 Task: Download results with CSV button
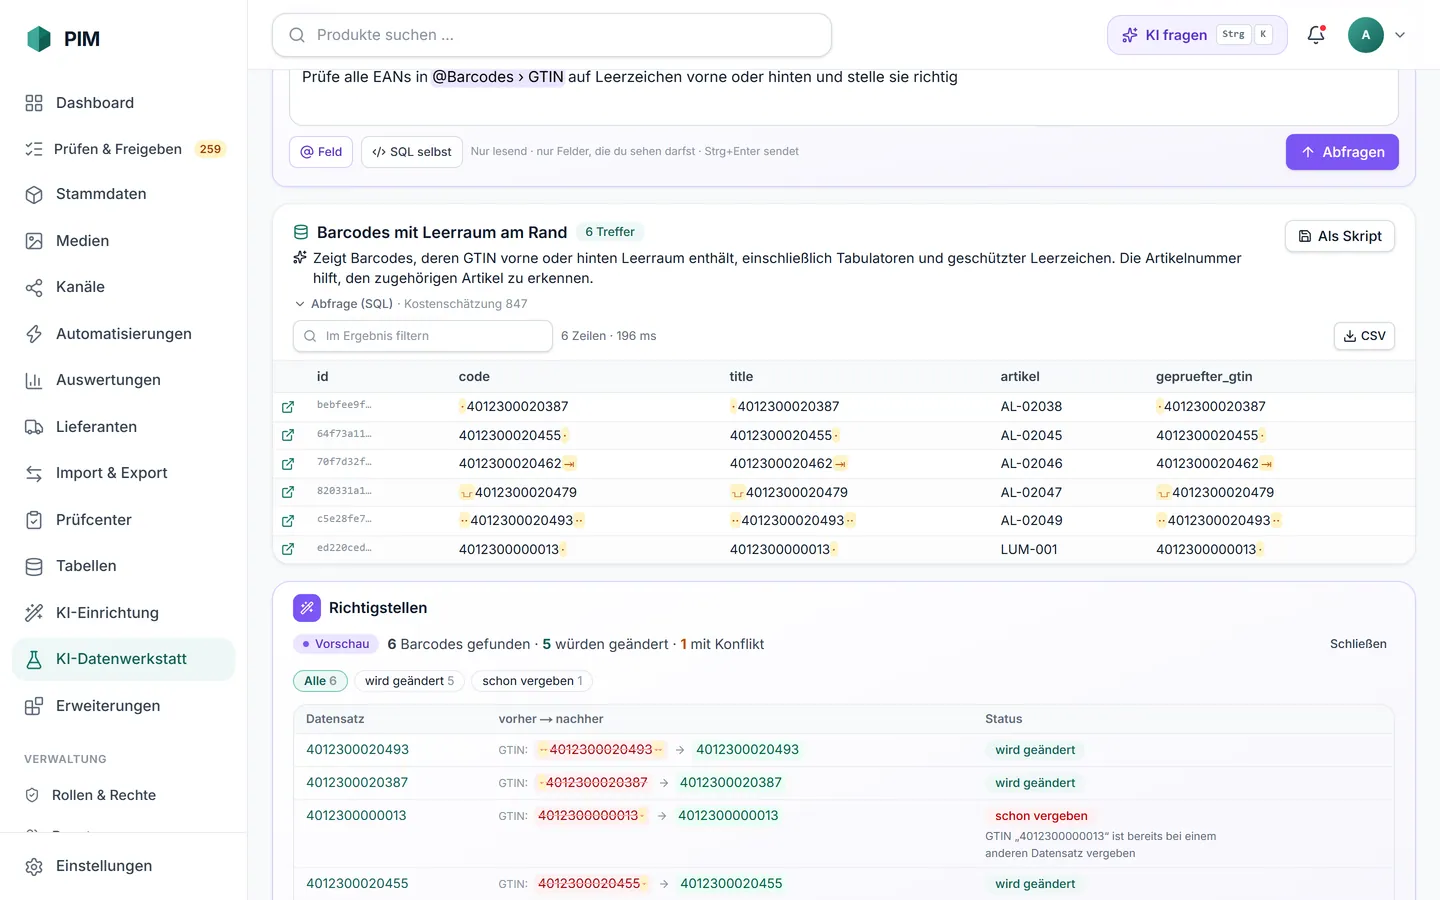(x=1364, y=336)
